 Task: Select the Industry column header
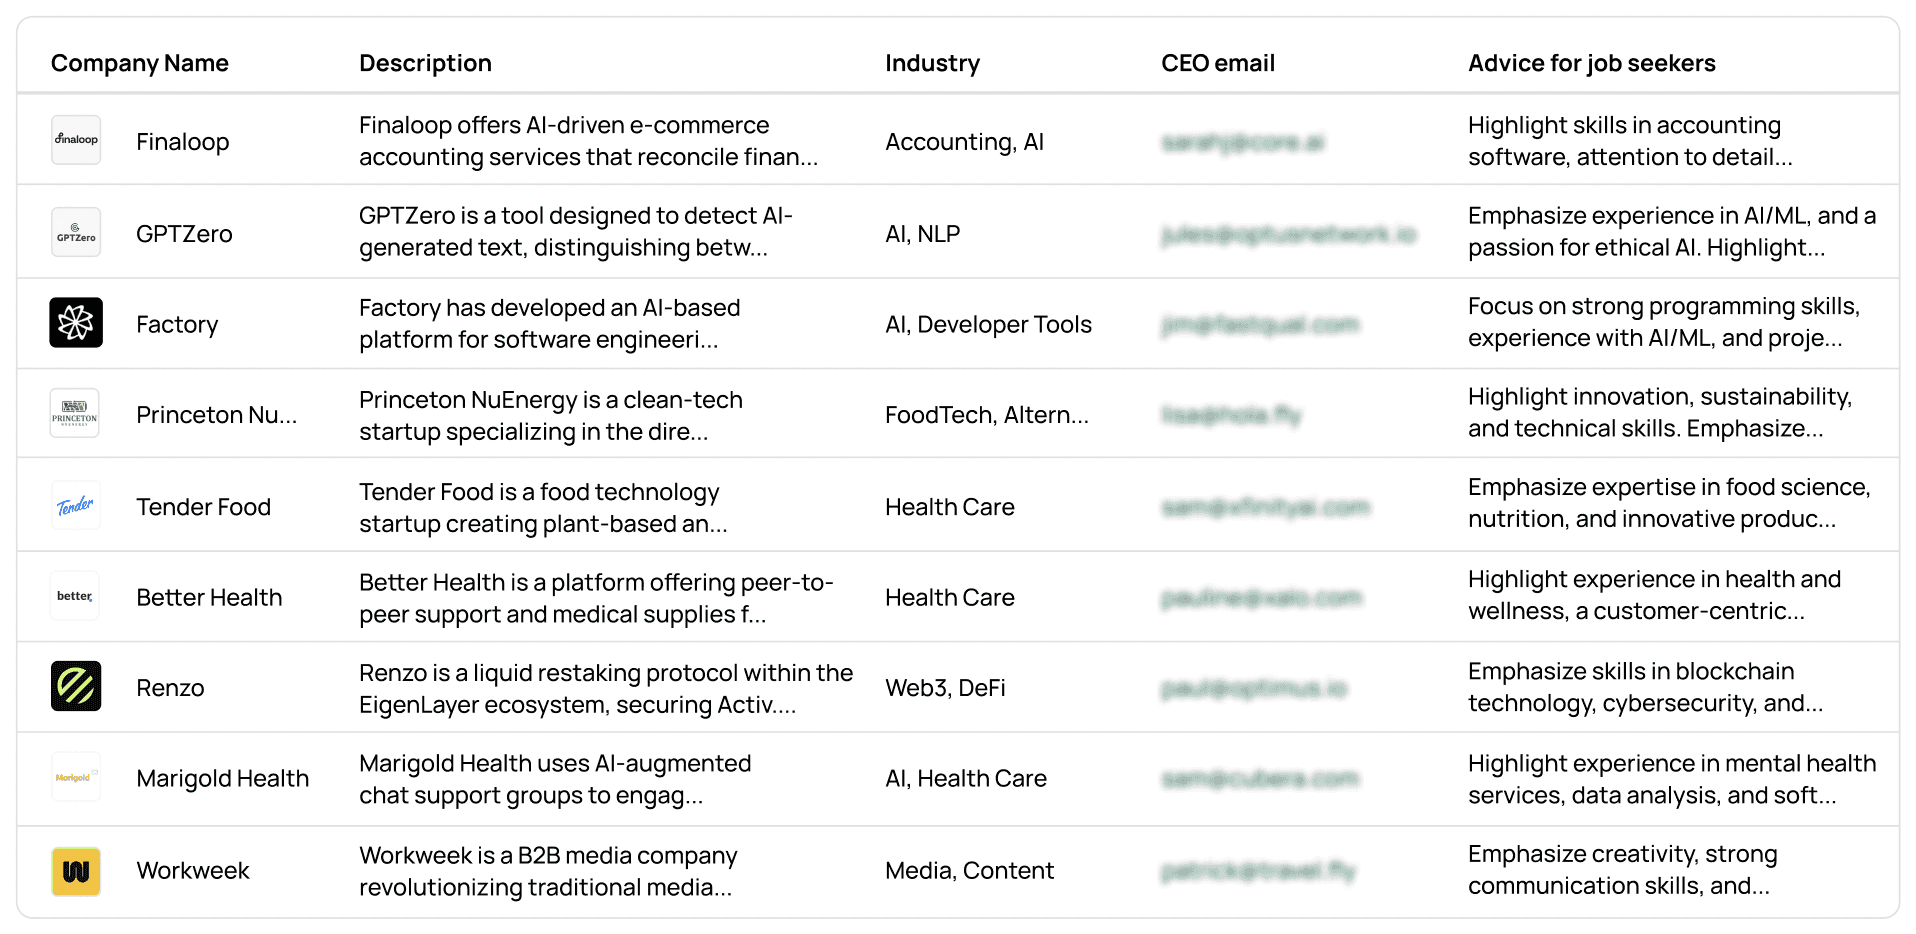(932, 63)
